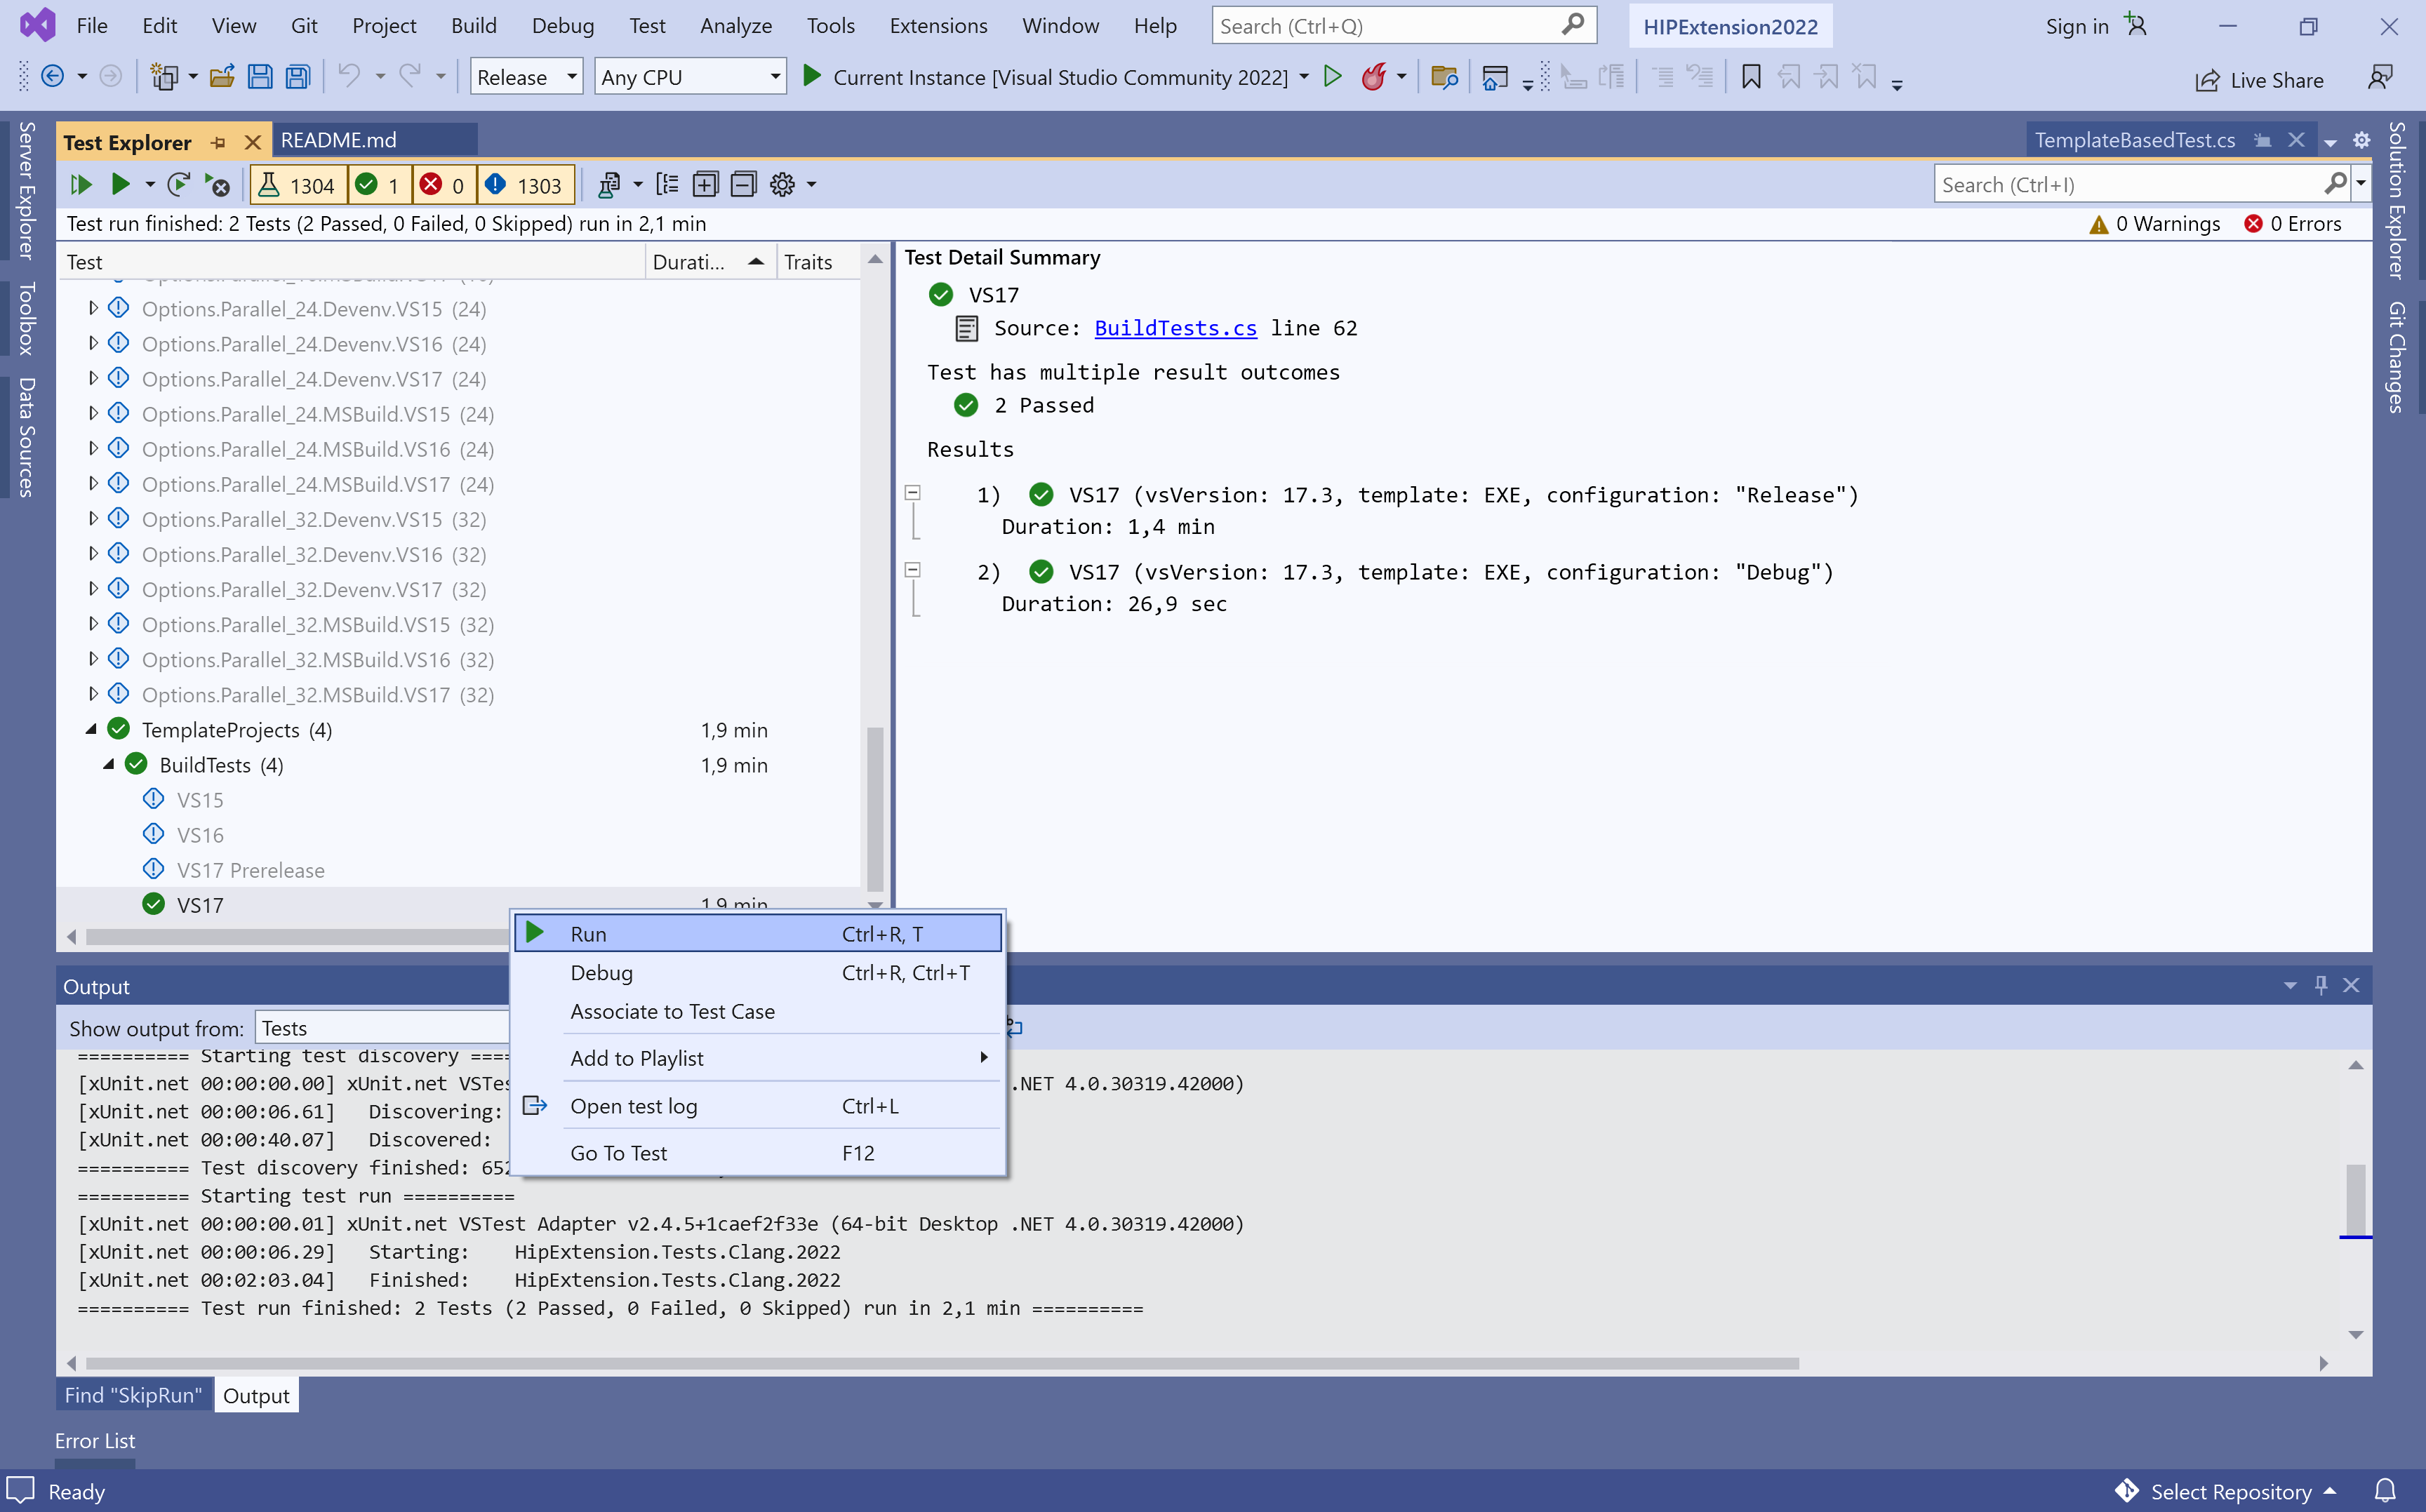Click Expand All tests icon
Viewport: 2426px width, 1512px height.
[705, 185]
